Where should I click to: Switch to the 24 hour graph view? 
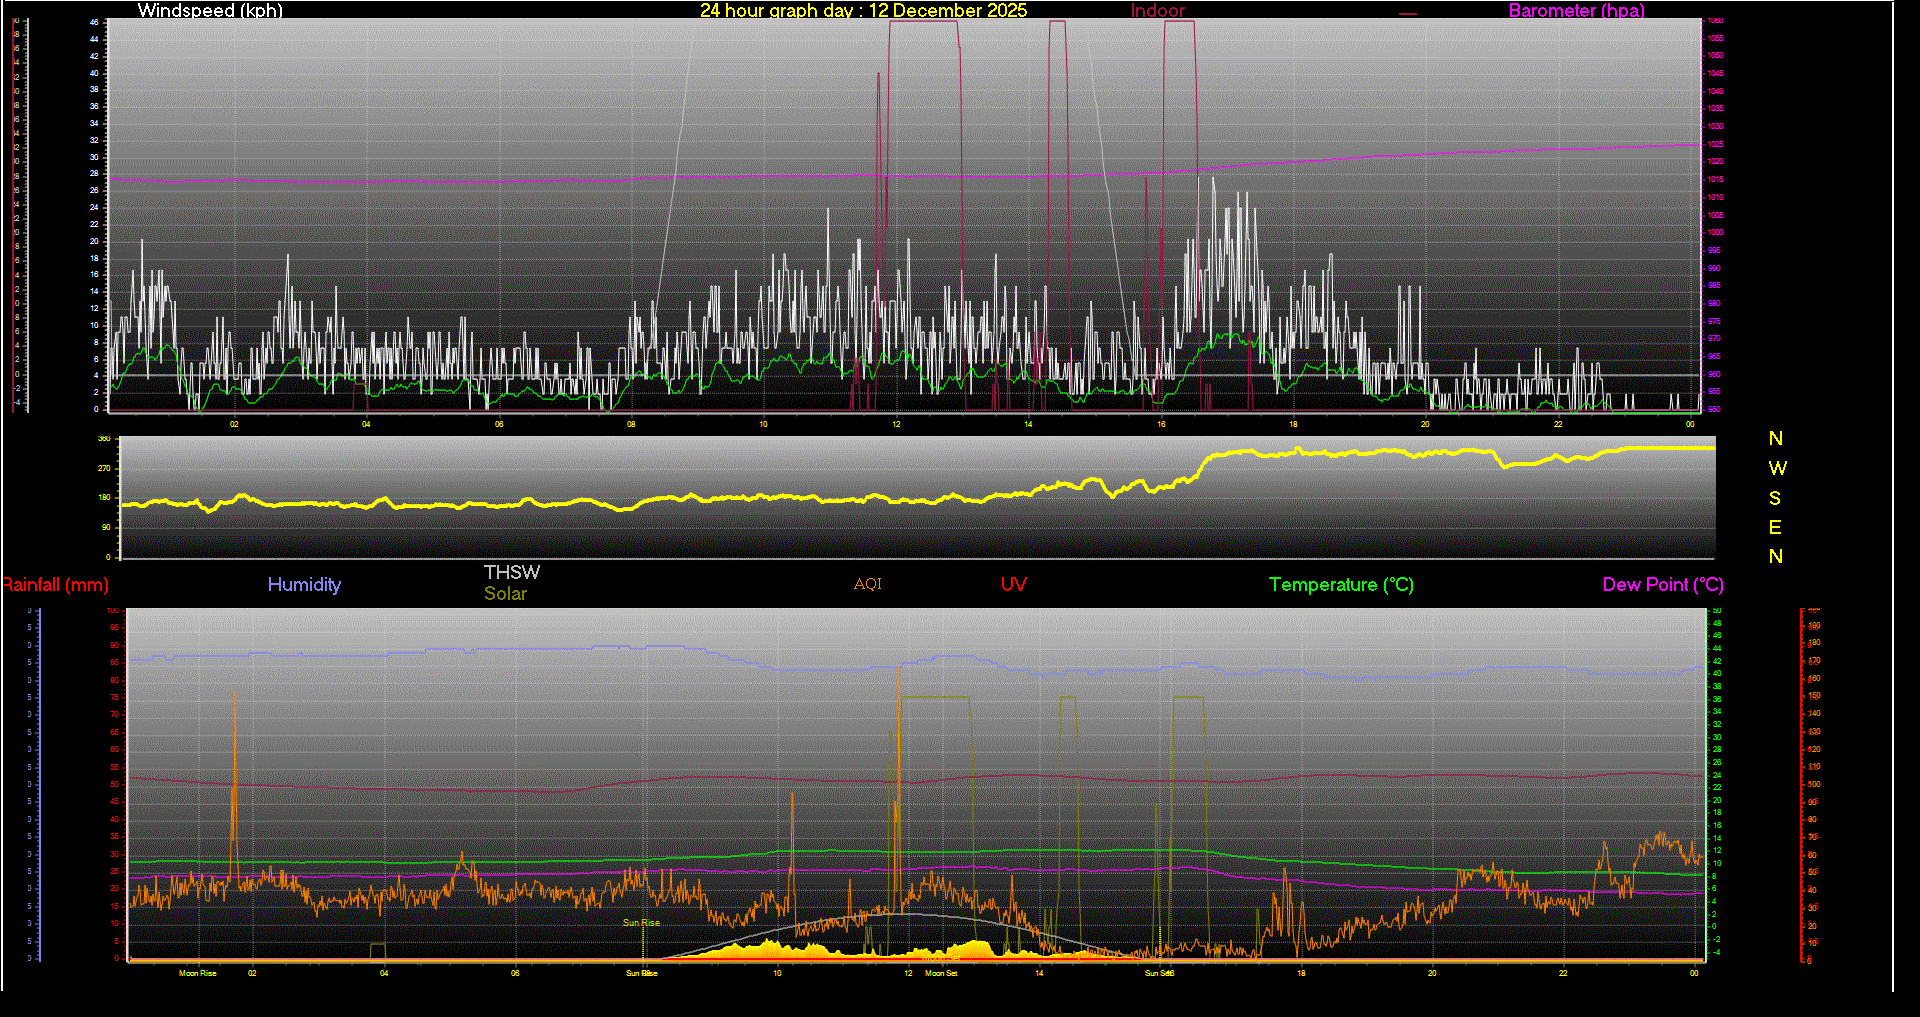pos(760,11)
